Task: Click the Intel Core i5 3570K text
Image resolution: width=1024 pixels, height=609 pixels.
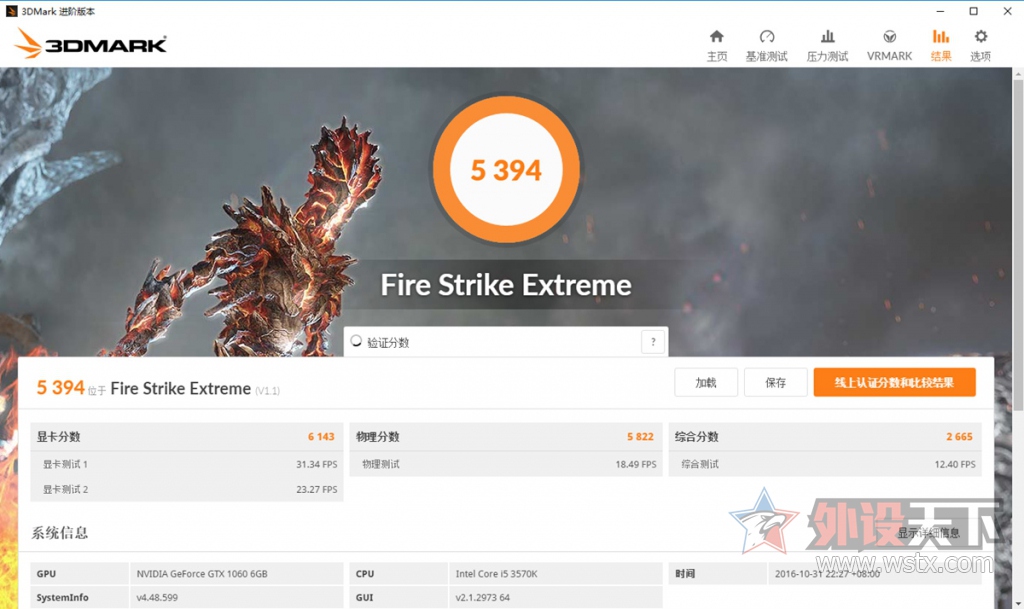Action: click(x=496, y=574)
